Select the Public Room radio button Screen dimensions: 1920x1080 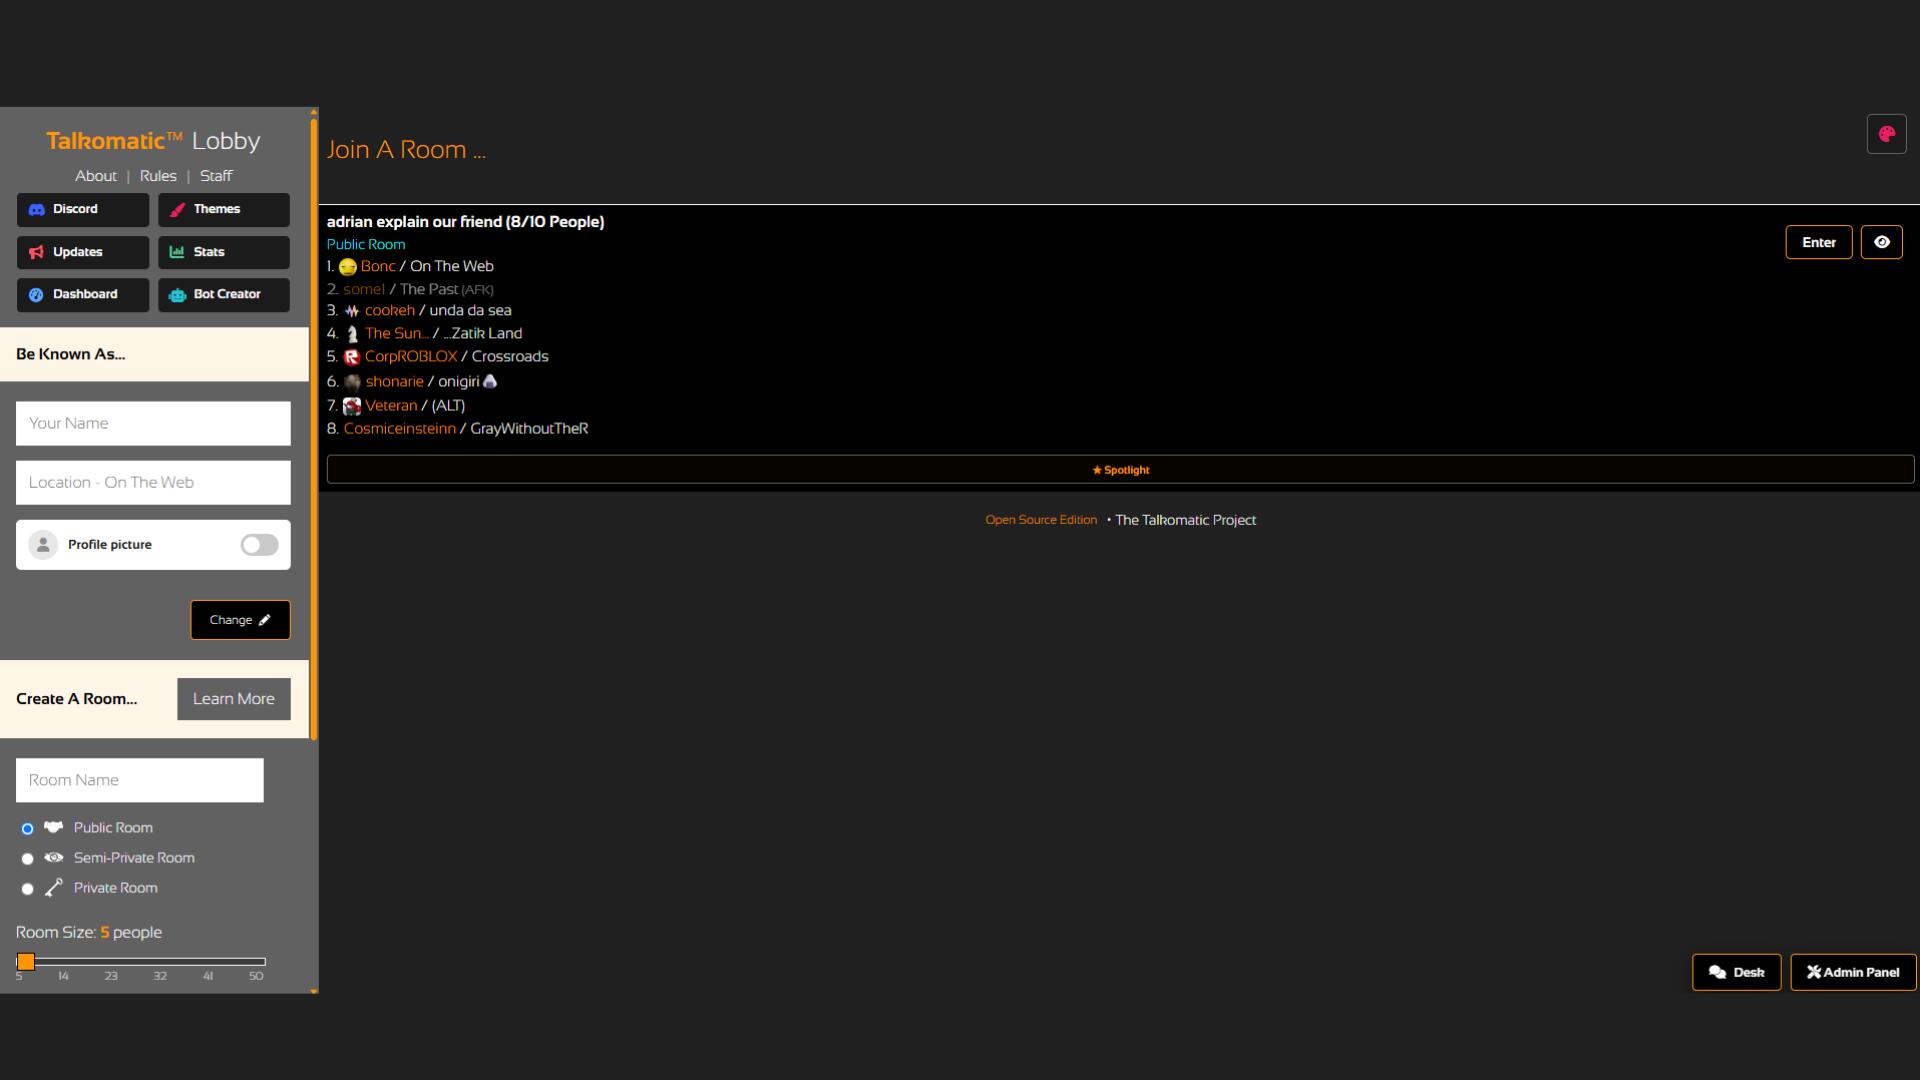pos(27,828)
